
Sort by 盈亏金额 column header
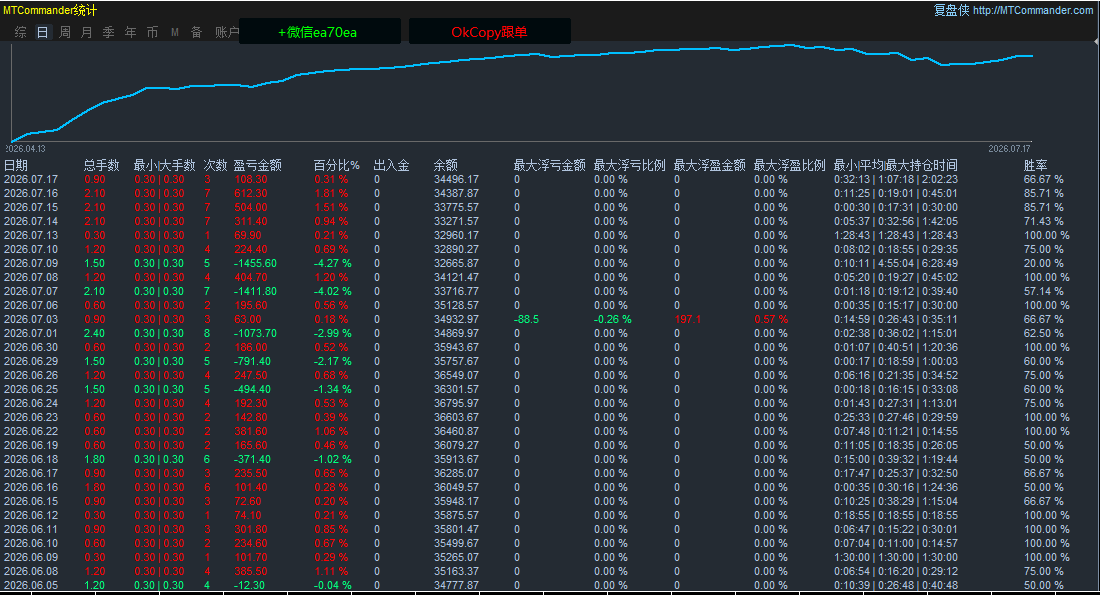tap(257, 166)
